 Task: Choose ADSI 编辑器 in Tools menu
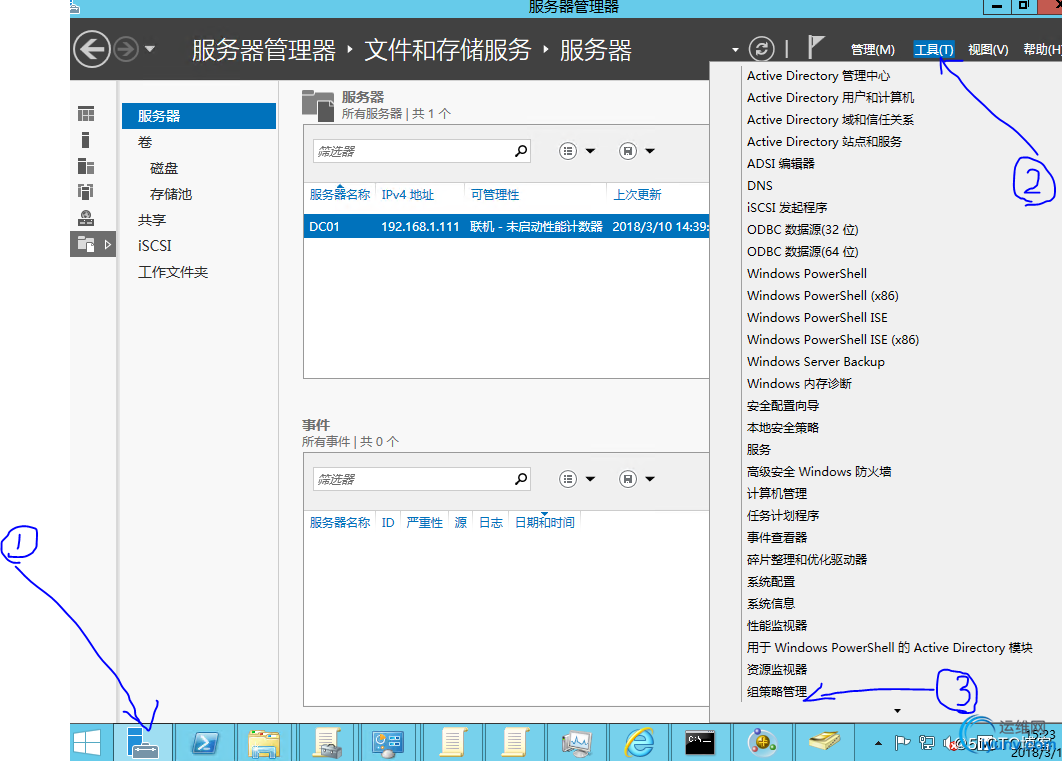pos(780,164)
